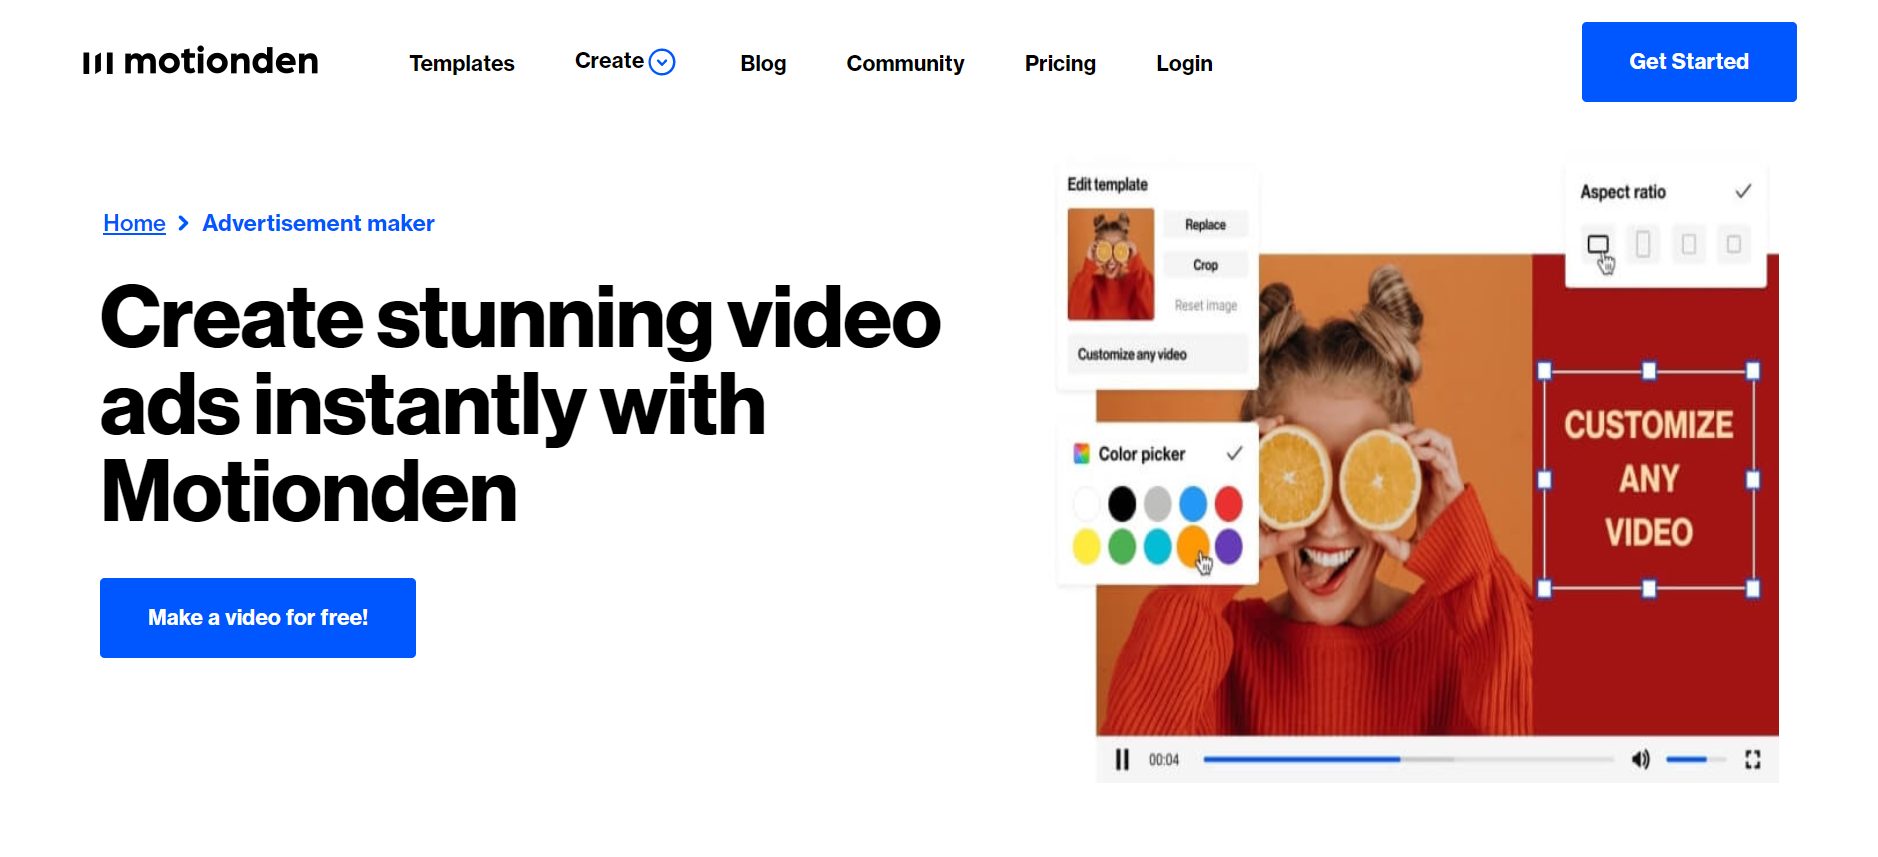Open the Login page
1878x857 pixels.
coord(1184,63)
